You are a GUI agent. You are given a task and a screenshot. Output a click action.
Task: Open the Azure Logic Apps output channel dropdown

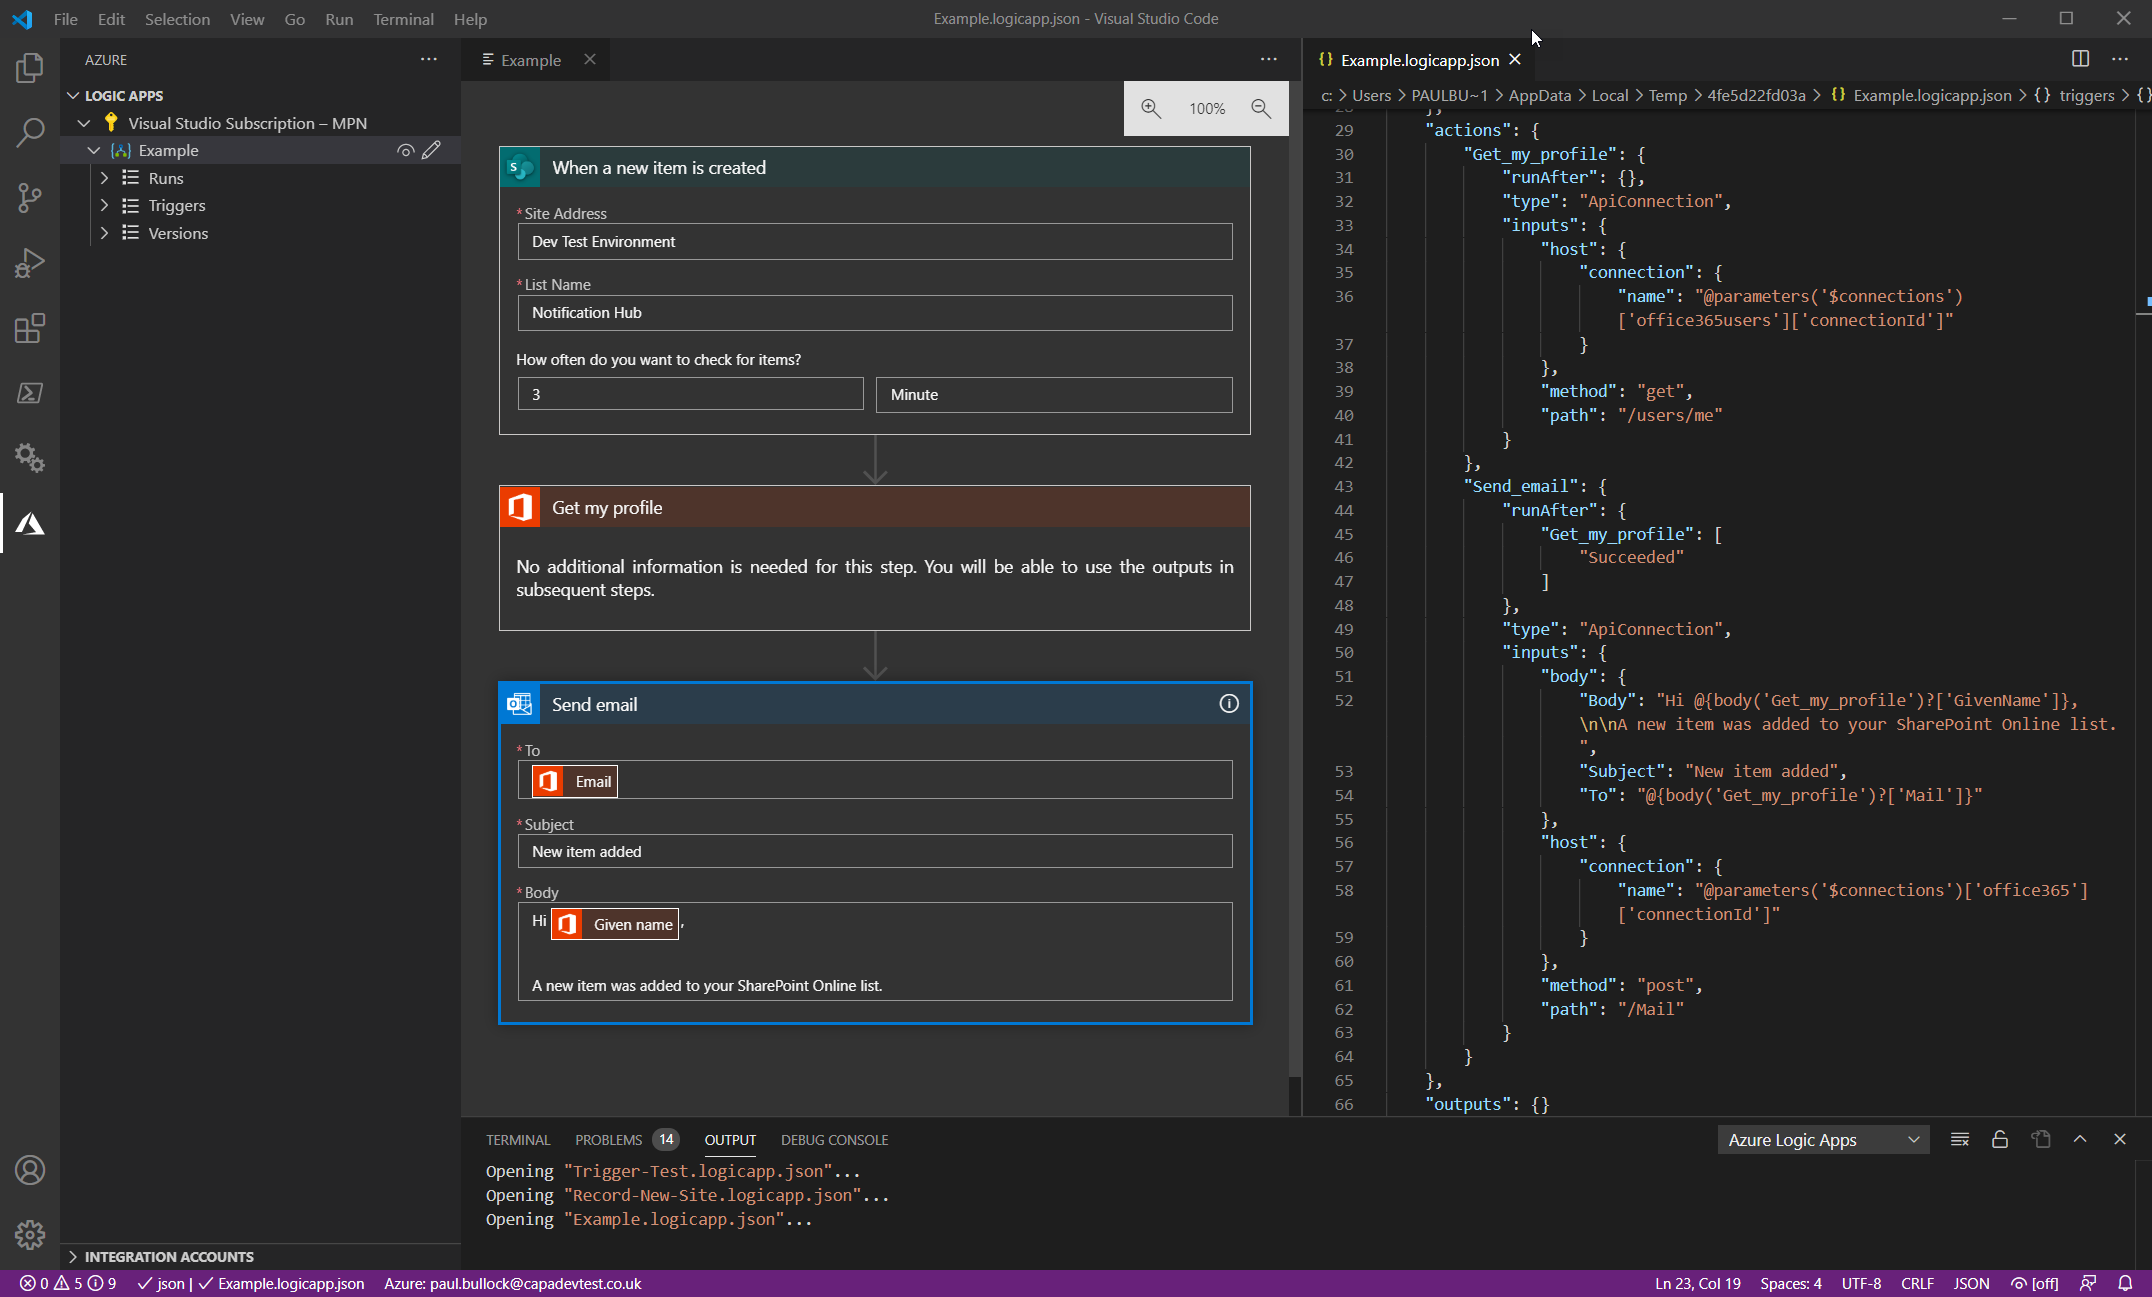pos(1824,1140)
